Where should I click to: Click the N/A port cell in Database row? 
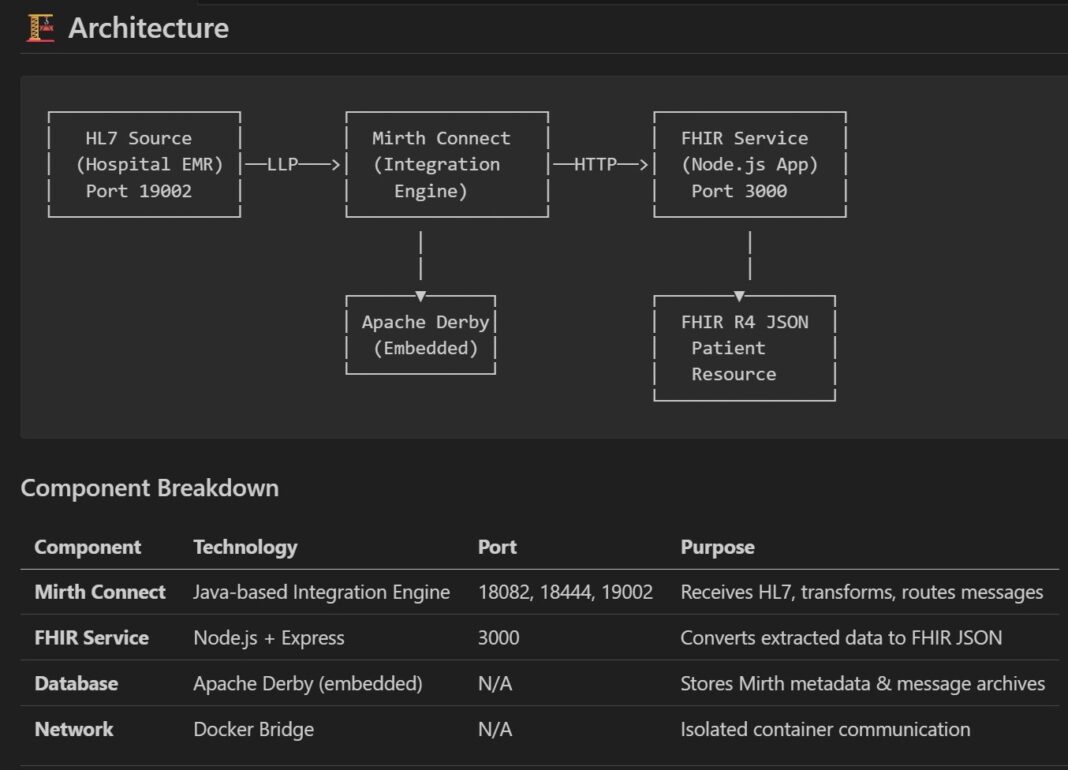point(495,683)
